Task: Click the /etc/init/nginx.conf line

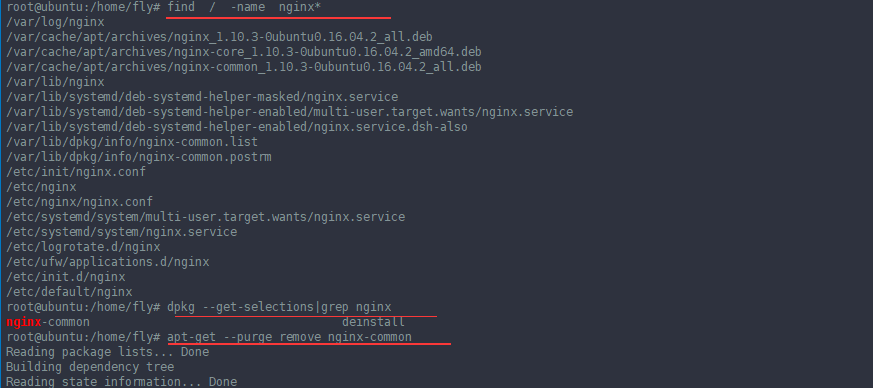Action: click(x=76, y=173)
